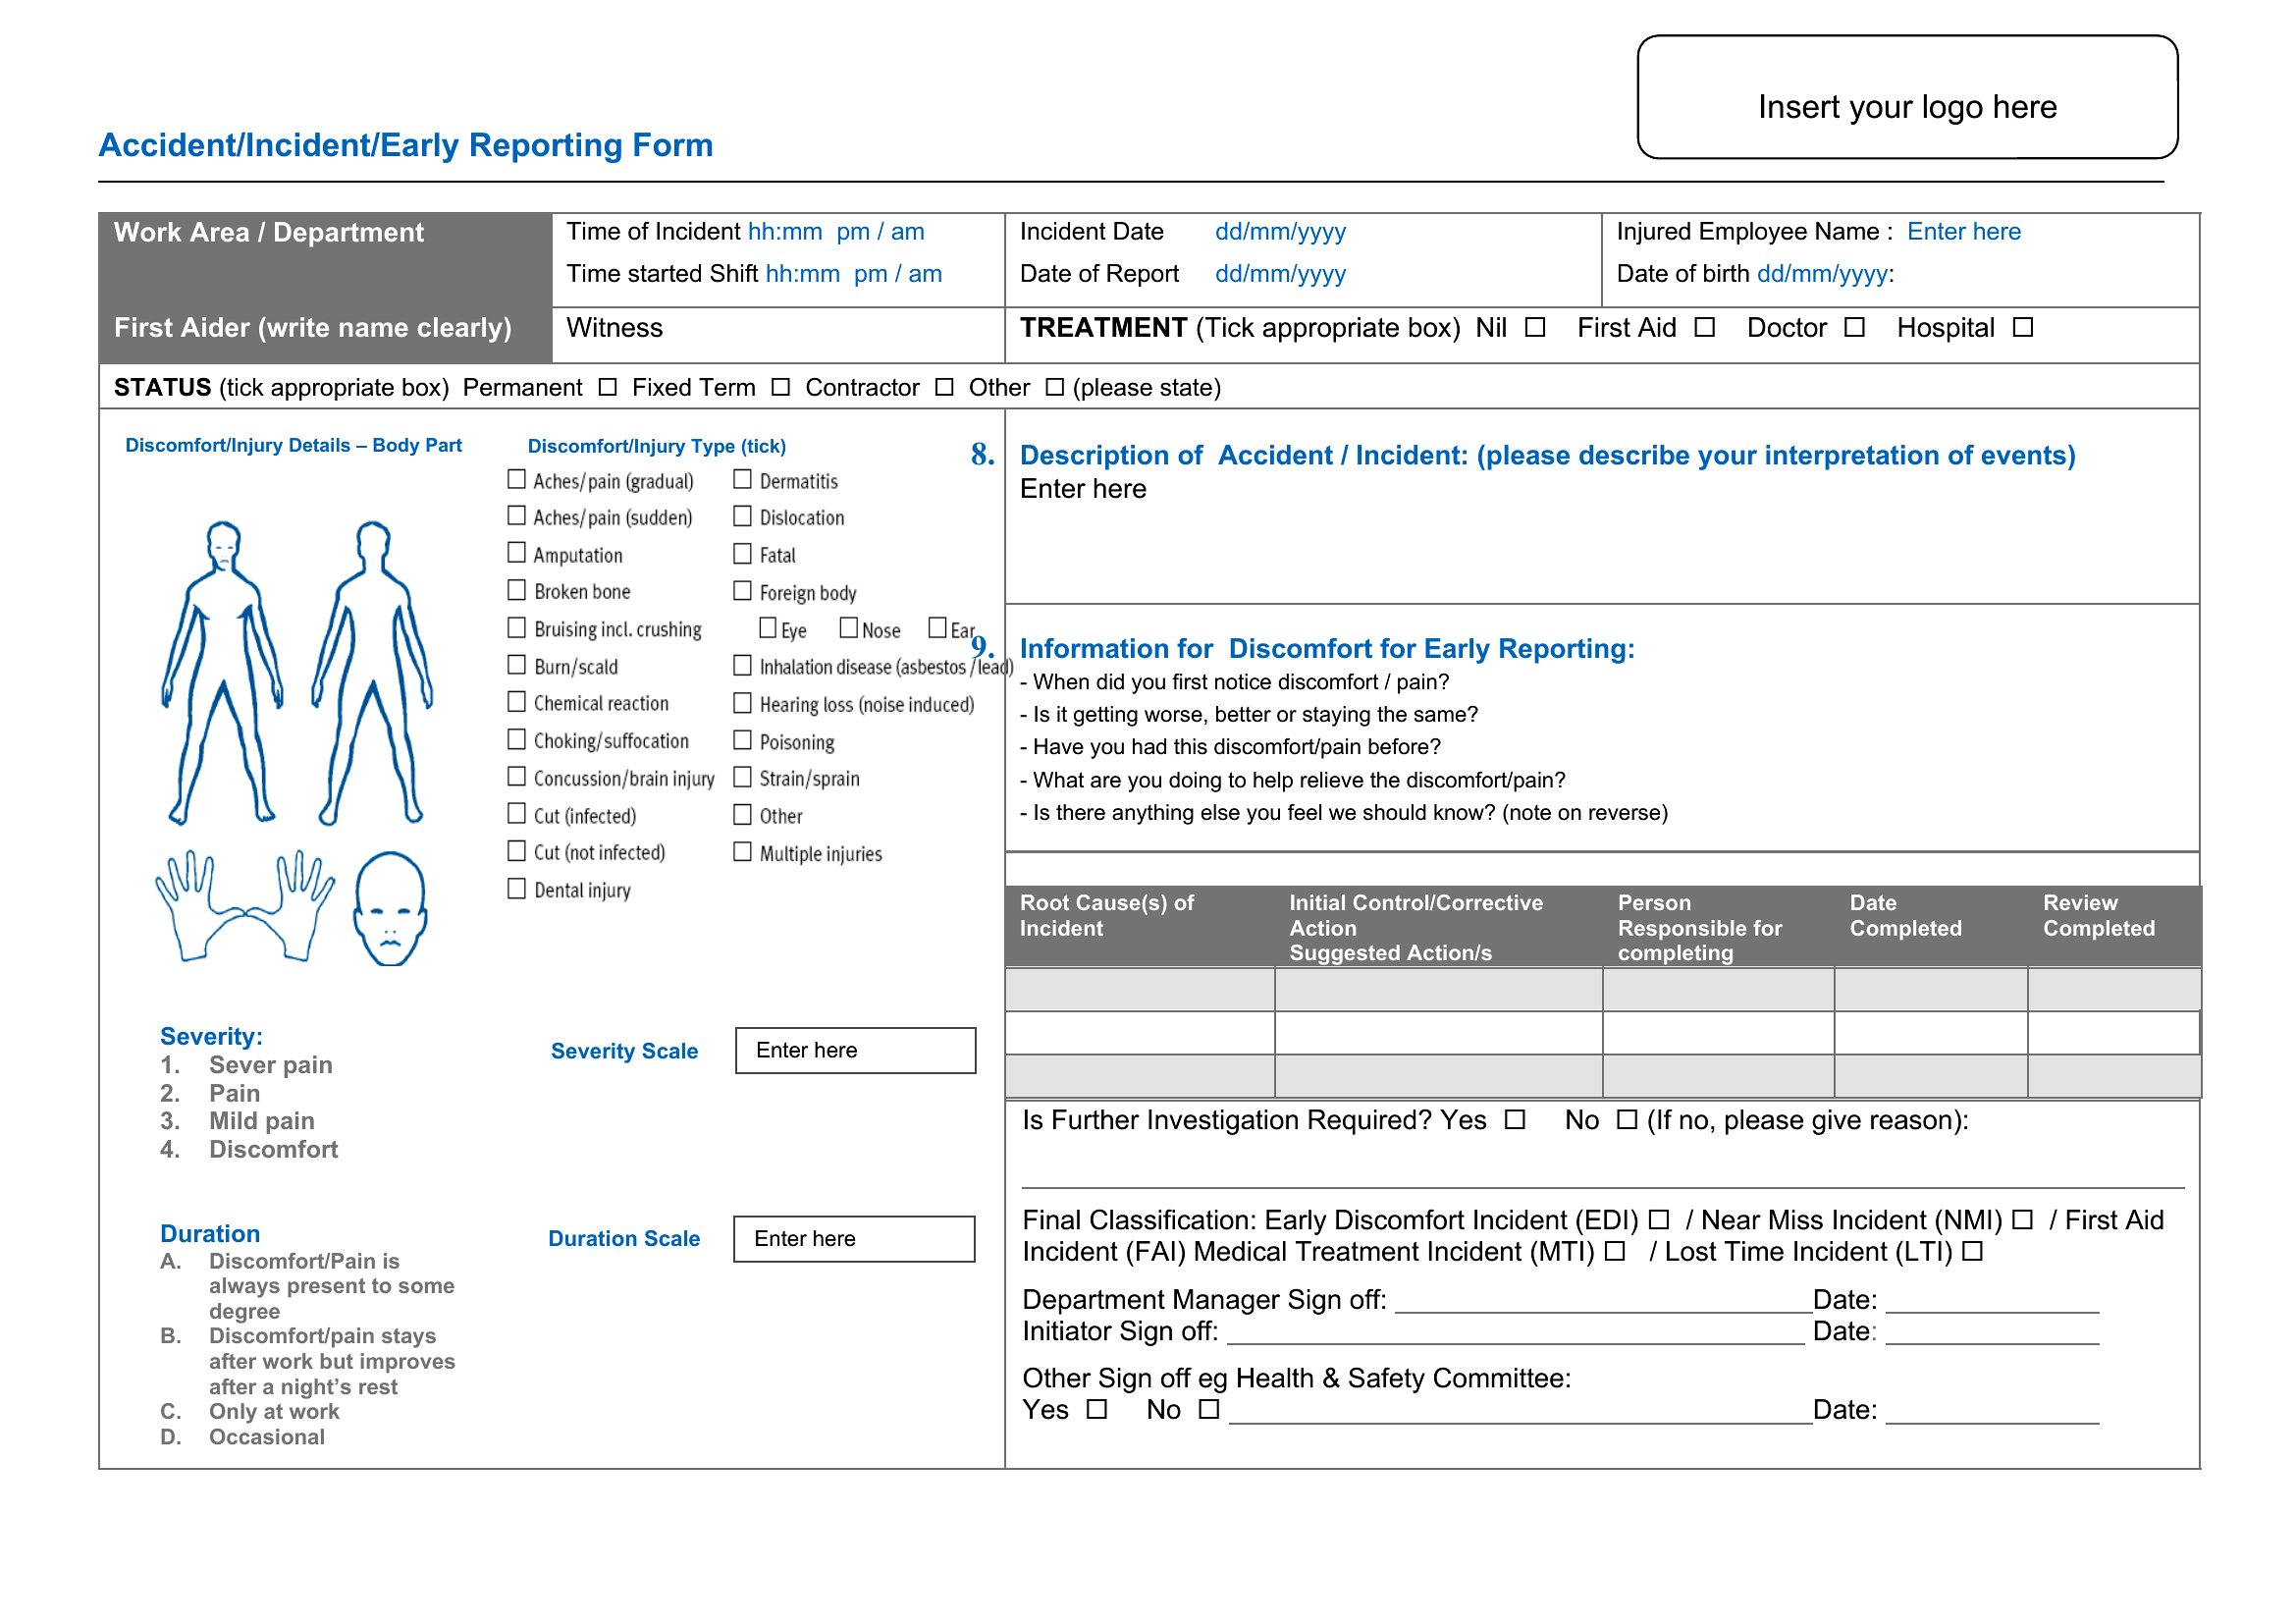2296x1624 pixels.
Task: Click the Date of Report dd/mm/yyyy field
Action: 1281,274
